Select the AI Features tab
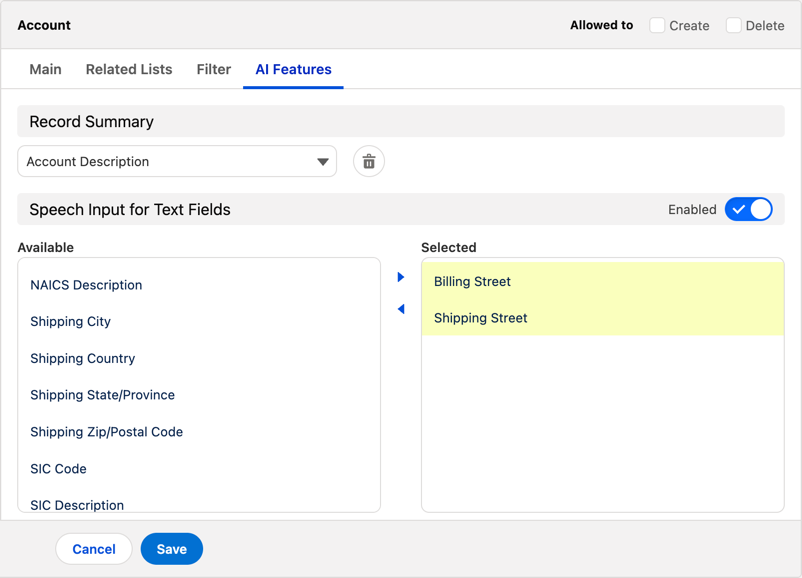The width and height of the screenshot is (802, 578). pyautogui.click(x=293, y=69)
